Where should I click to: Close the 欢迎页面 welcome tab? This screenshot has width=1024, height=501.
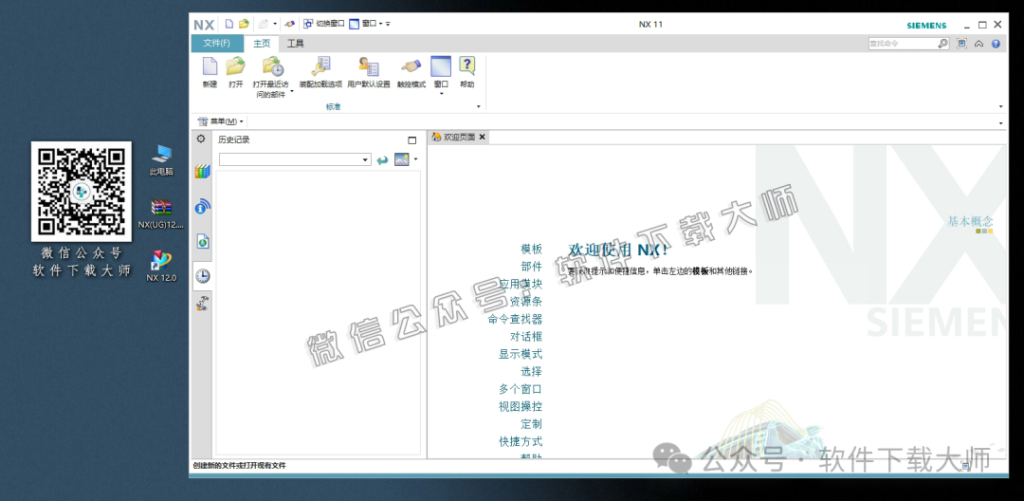[482, 137]
